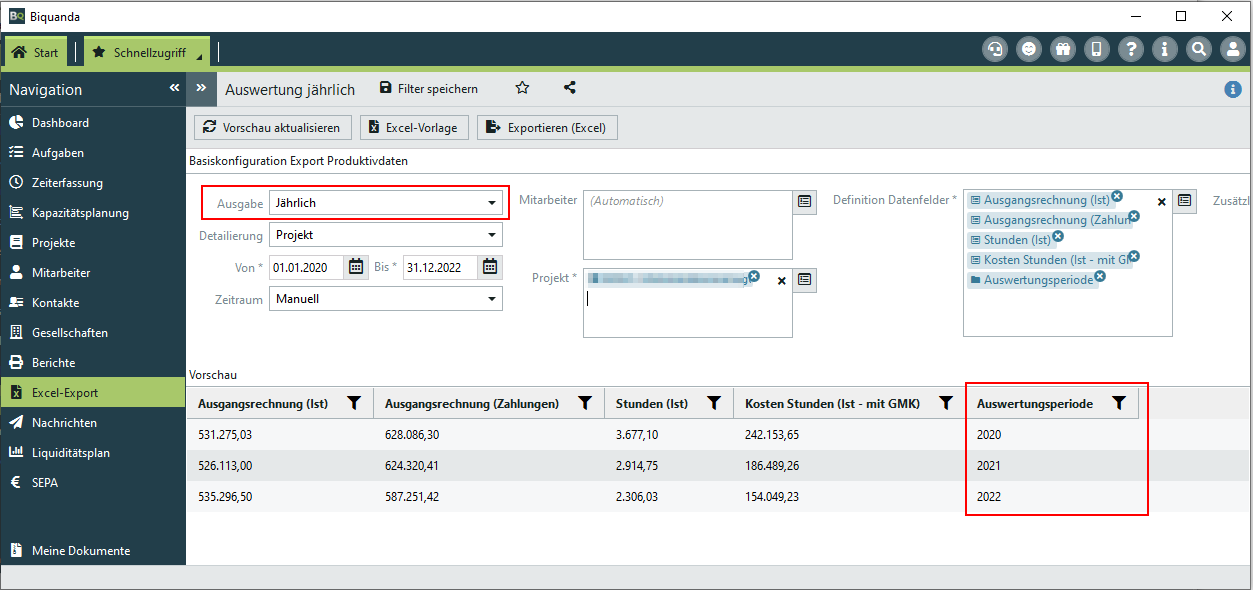Open the support headset icon

(994, 49)
